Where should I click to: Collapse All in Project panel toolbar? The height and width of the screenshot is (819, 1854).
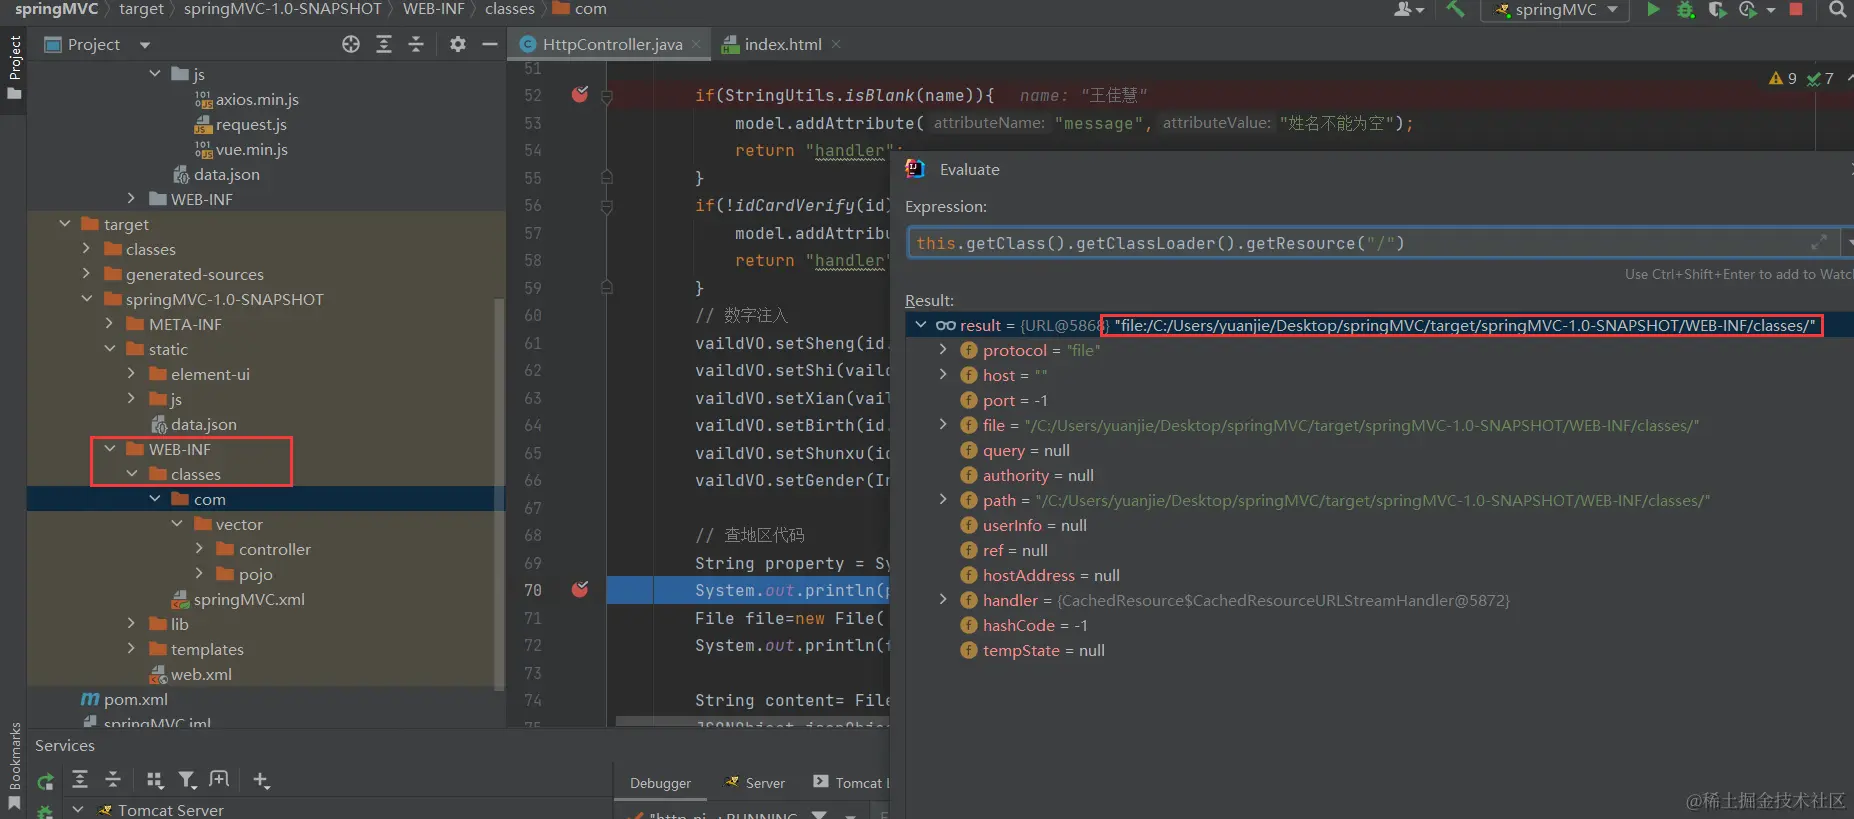pos(416,44)
